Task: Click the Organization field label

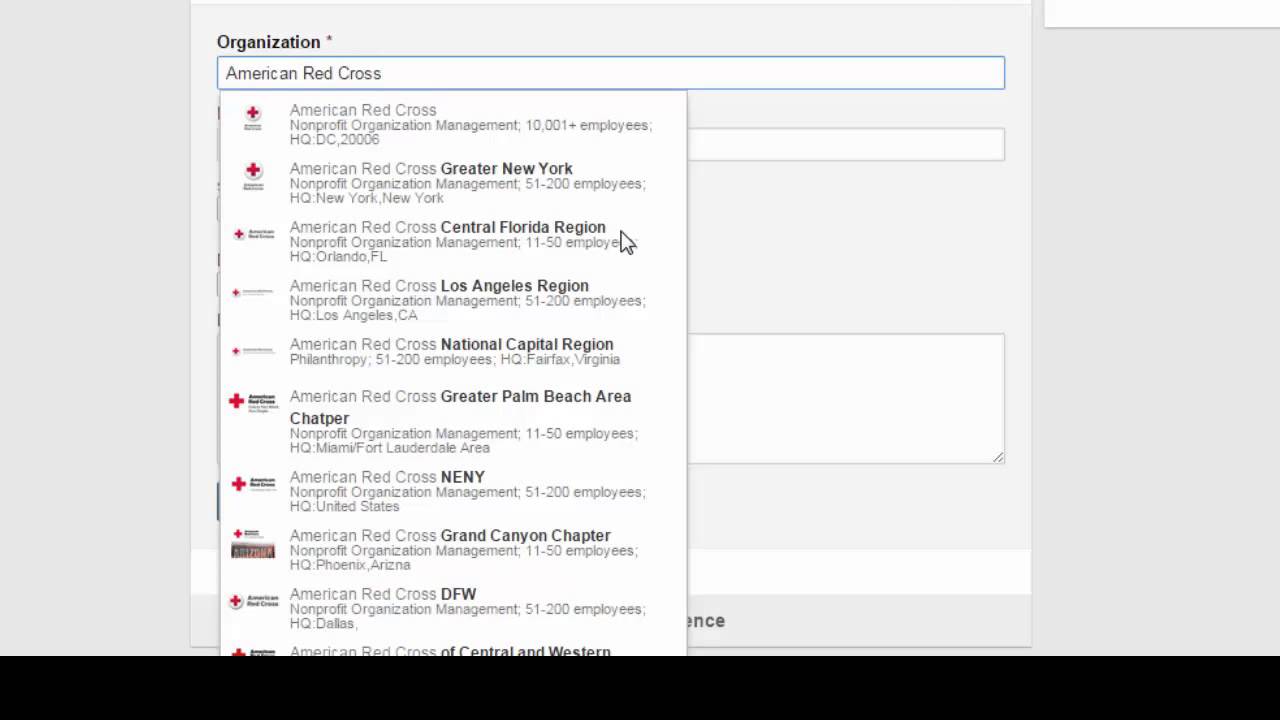Action: (269, 42)
